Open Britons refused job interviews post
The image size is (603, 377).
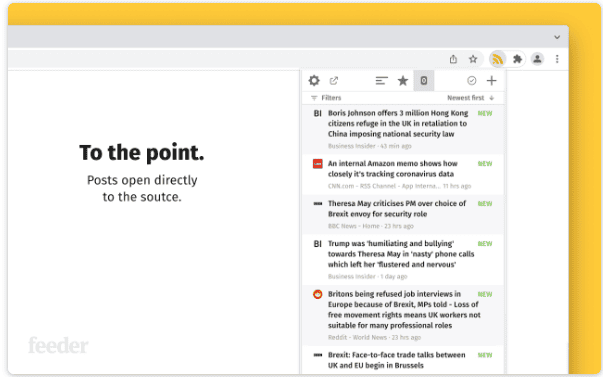tap(403, 315)
